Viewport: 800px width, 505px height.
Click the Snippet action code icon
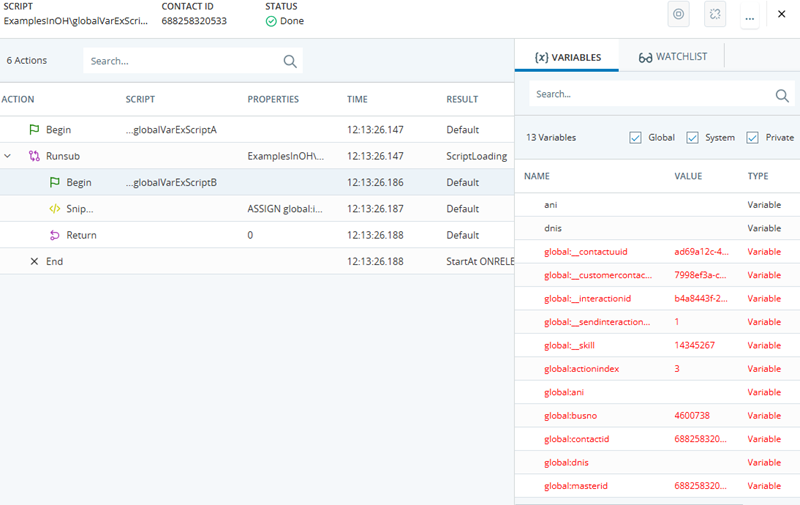coord(55,209)
